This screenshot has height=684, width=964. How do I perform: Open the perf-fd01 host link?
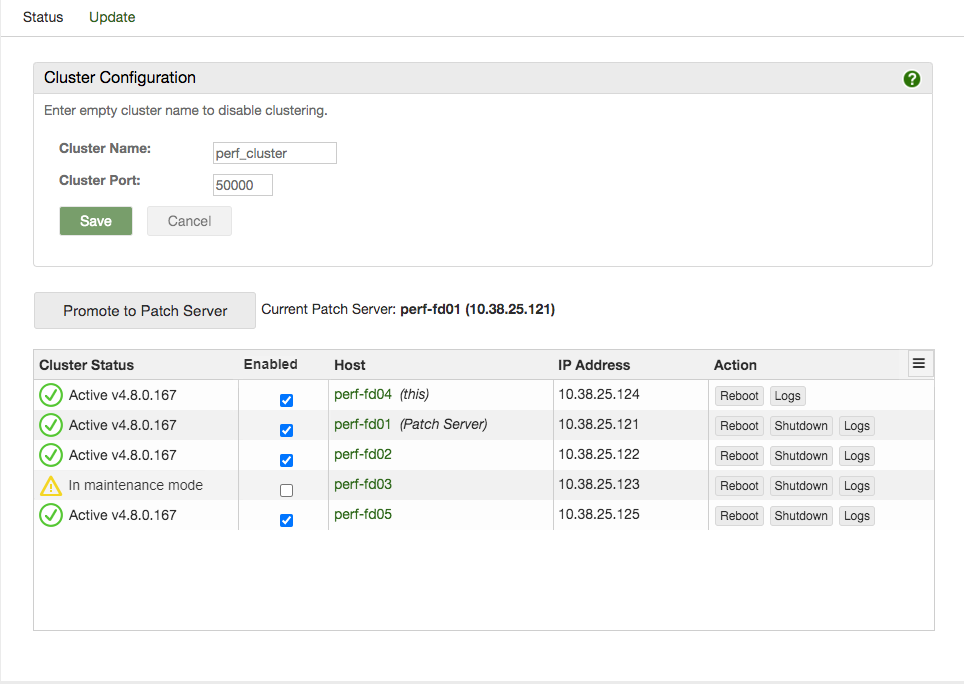tap(362, 424)
